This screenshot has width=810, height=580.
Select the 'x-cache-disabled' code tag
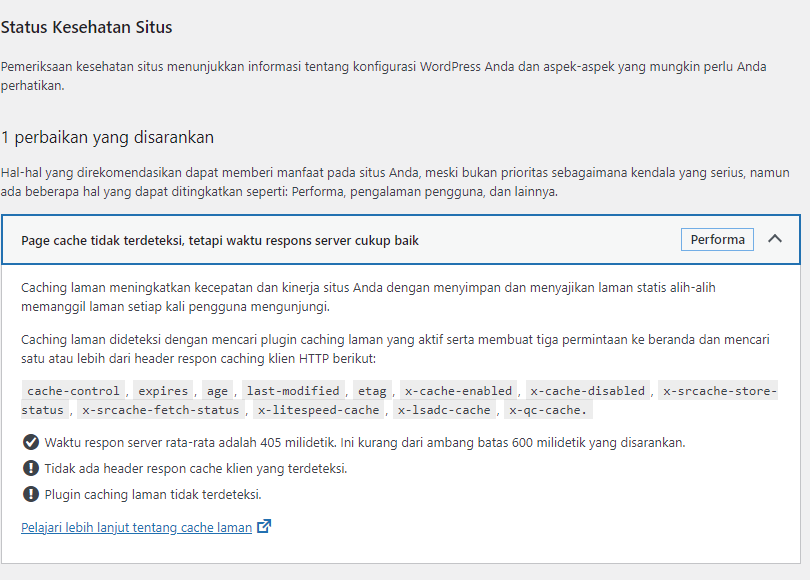587,391
